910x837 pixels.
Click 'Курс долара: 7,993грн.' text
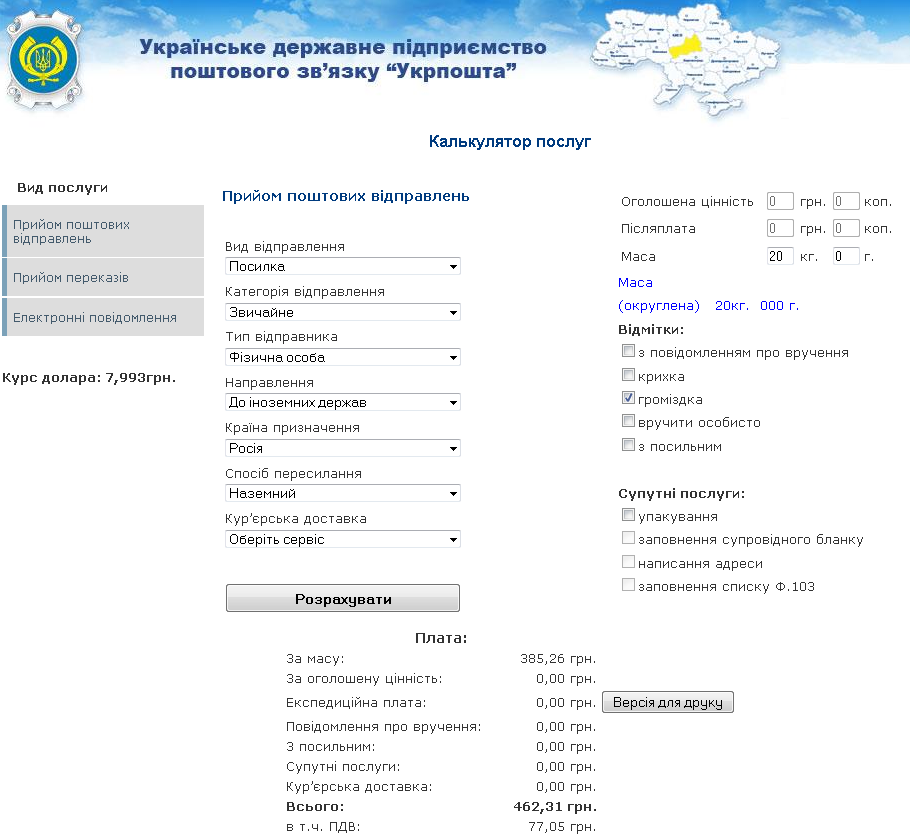tap(89, 378)
